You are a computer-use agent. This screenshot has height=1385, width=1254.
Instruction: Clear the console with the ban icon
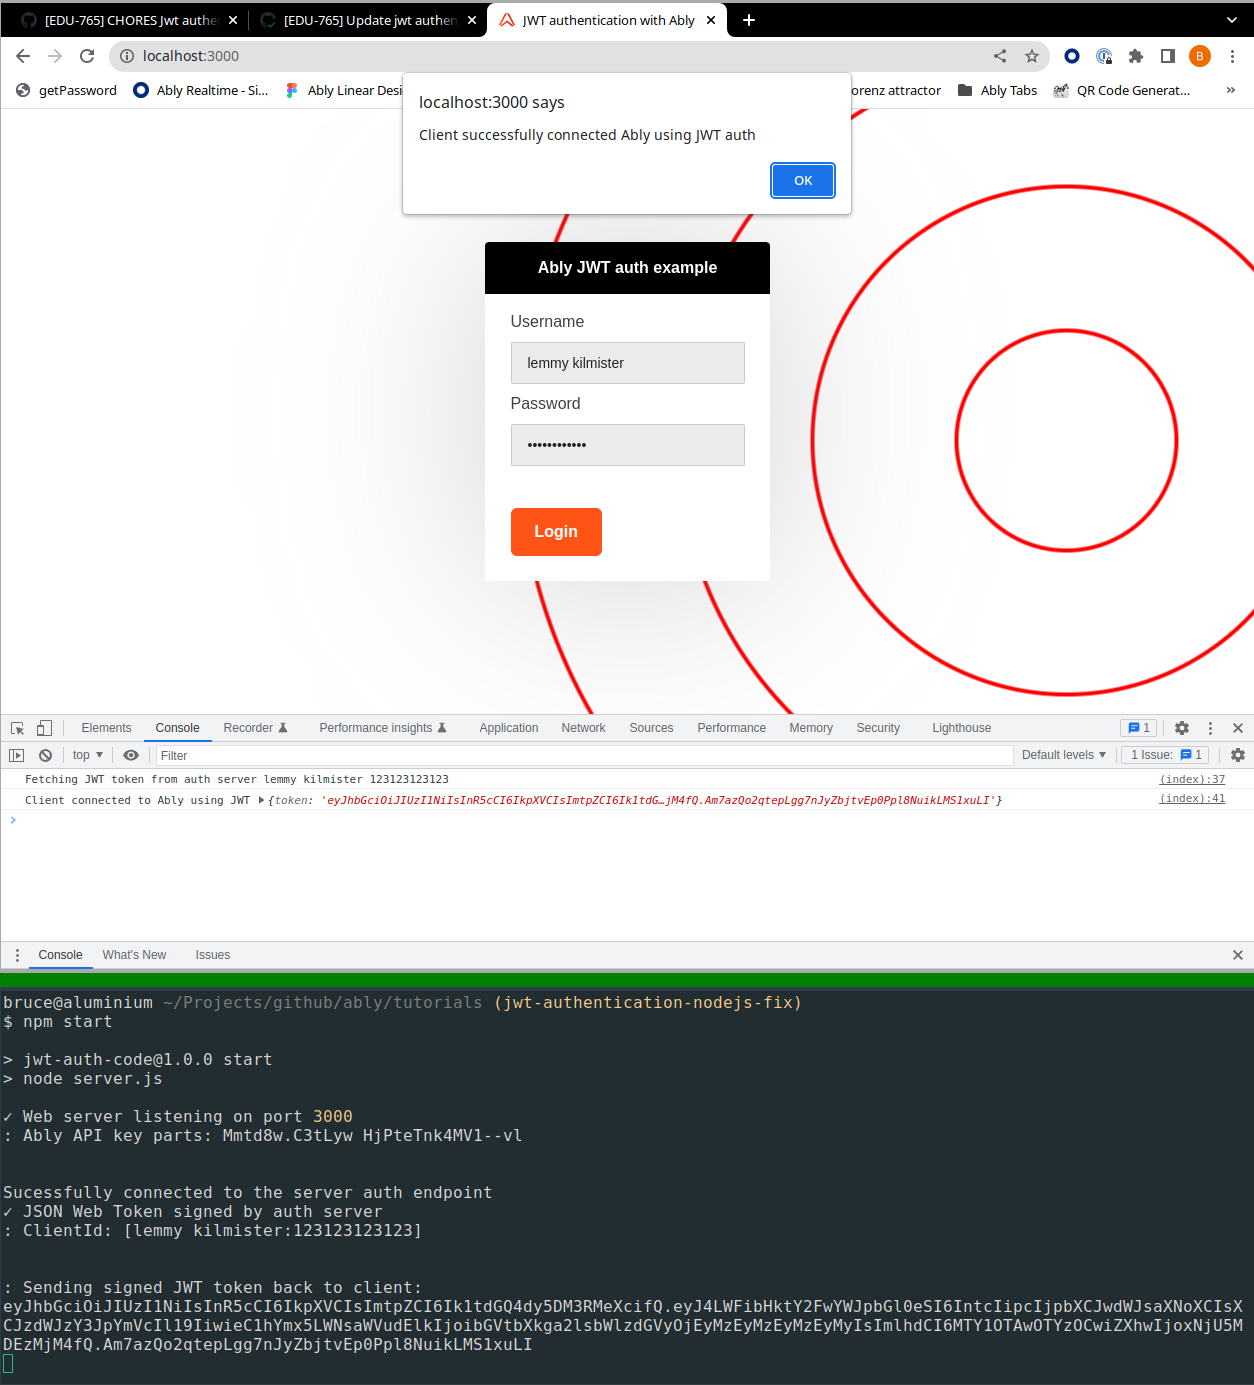pyautogui.click(x=45, y=755)
